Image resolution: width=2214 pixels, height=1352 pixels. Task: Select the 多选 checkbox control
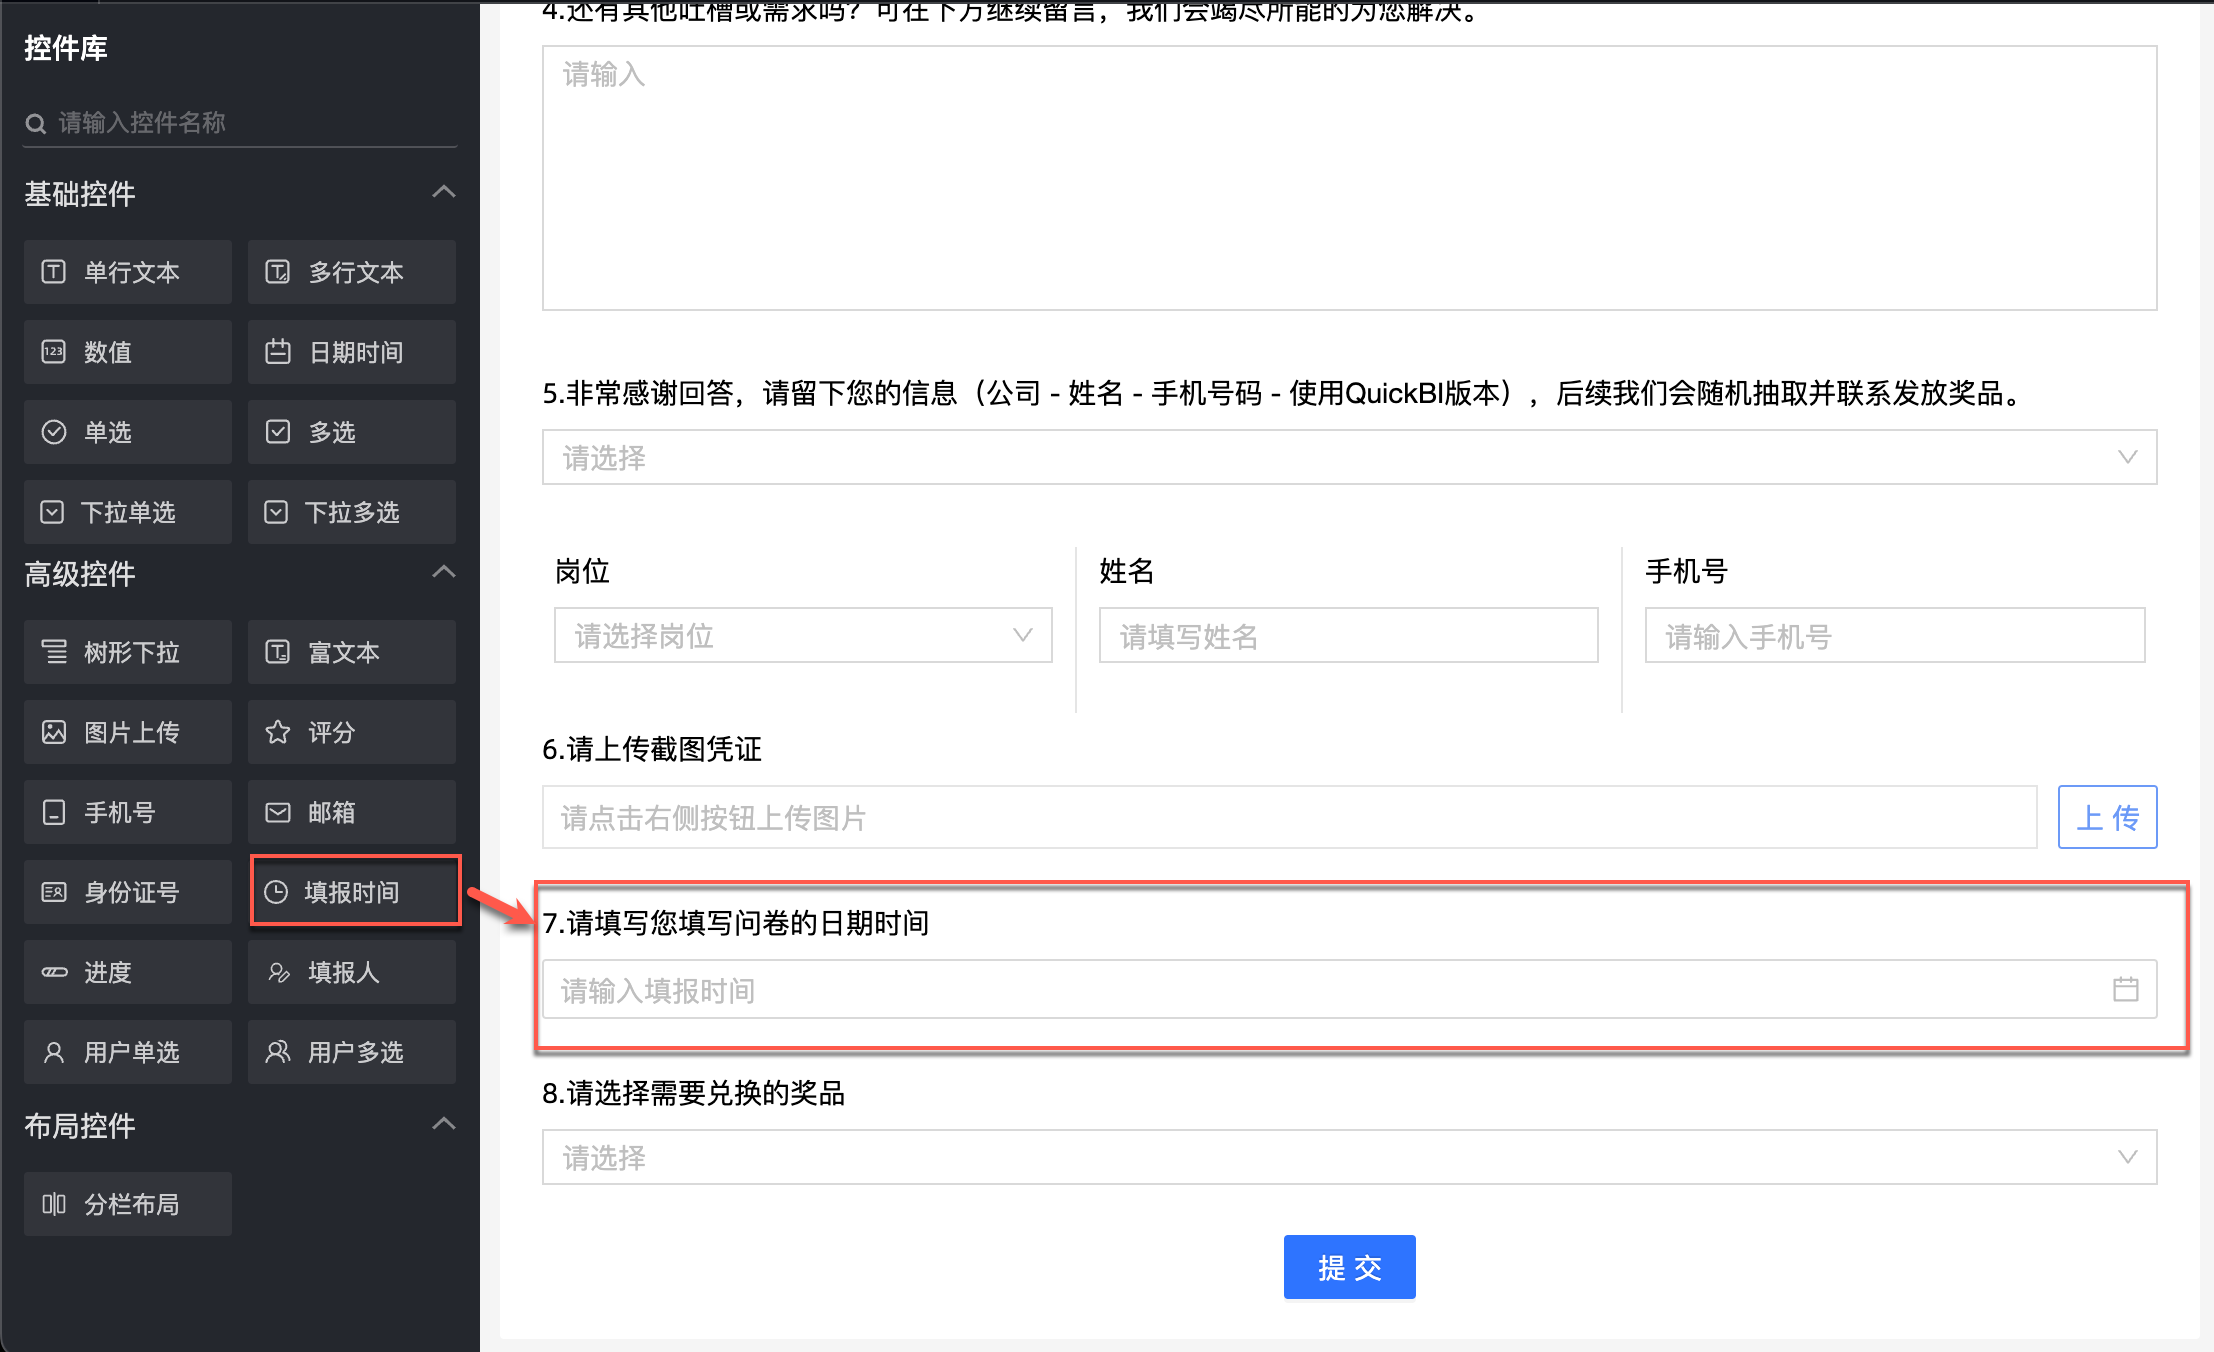click(352, 432)
